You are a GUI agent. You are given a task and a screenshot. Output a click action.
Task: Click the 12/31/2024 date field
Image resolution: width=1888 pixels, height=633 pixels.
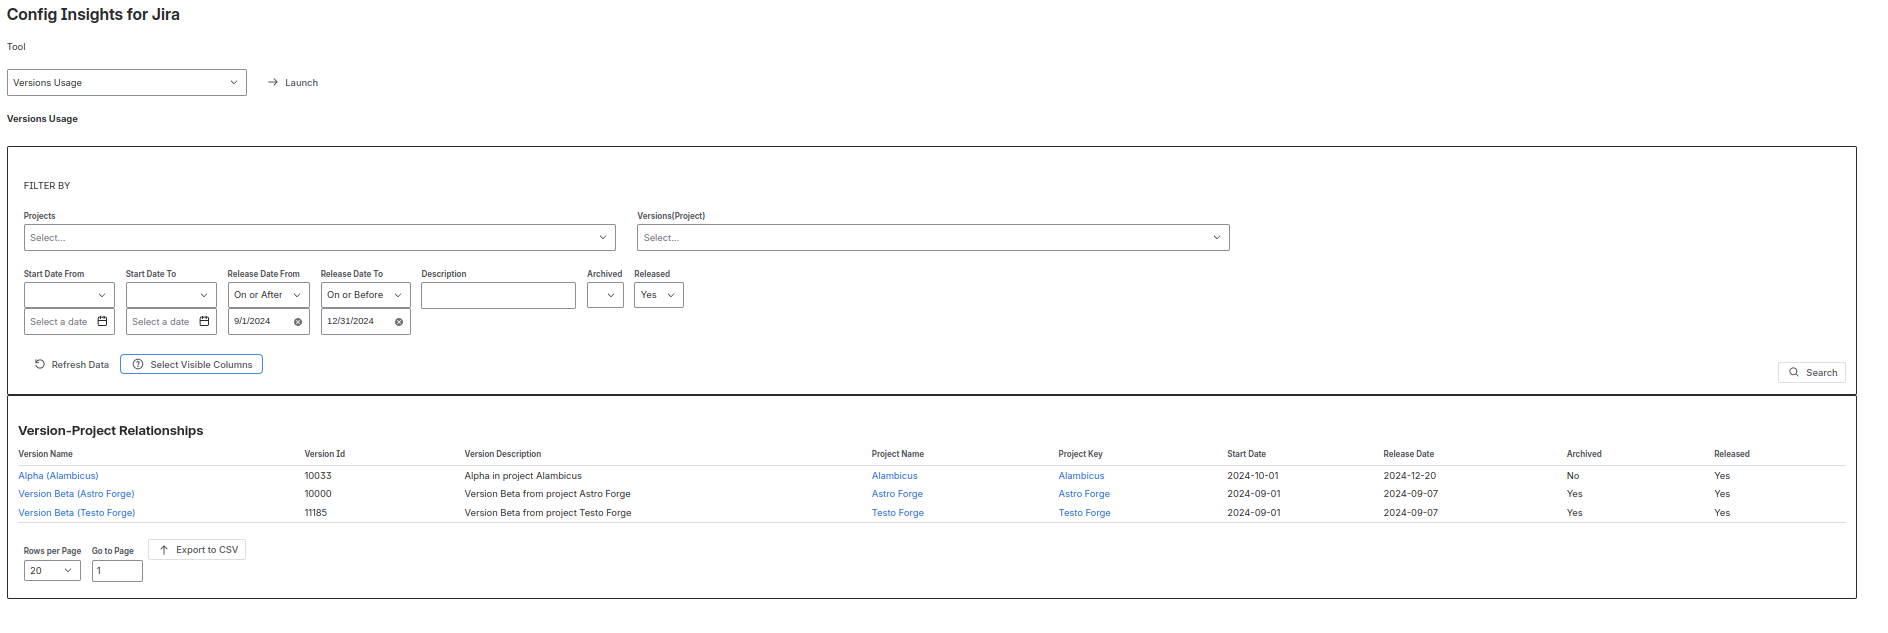365,322
